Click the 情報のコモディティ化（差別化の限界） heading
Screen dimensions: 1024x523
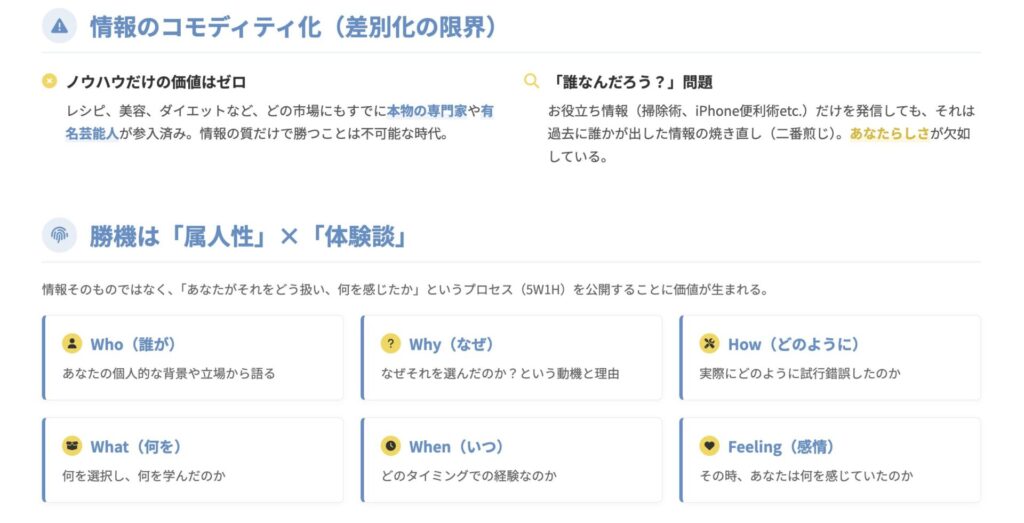point(293,27)
